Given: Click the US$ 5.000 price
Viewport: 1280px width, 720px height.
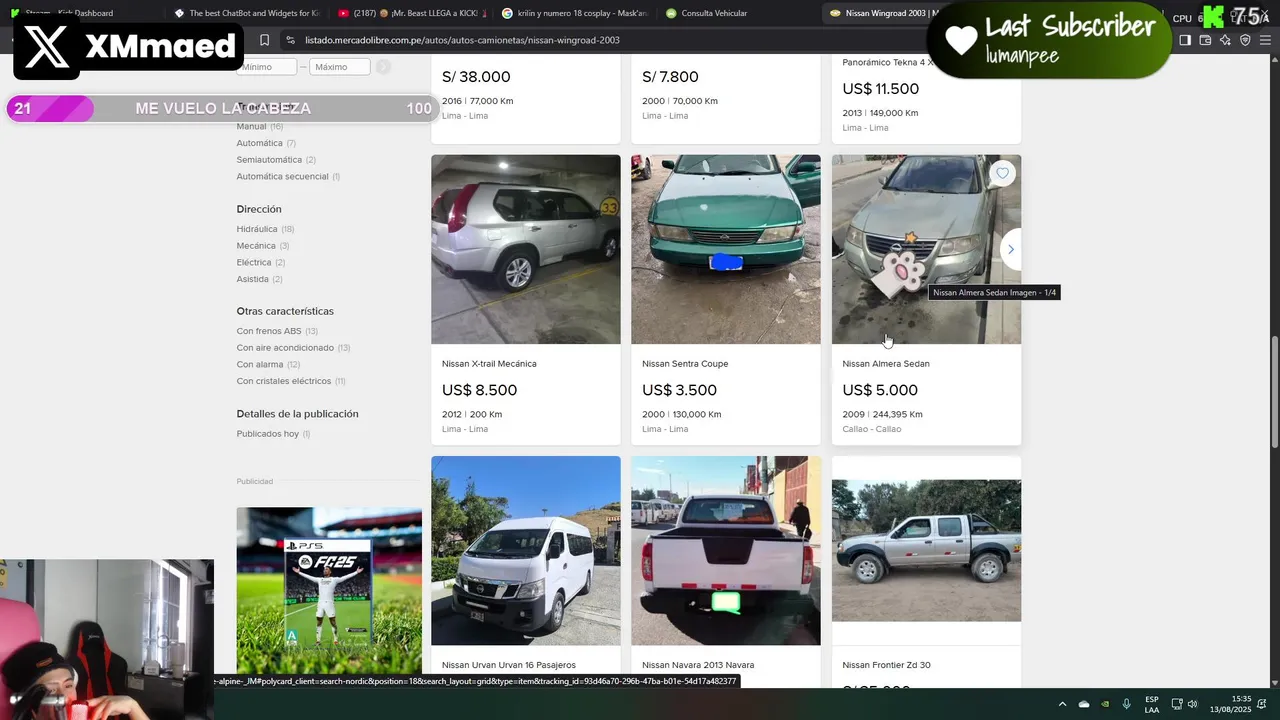Looking at the screenshot, I should [x=880, y=390].
